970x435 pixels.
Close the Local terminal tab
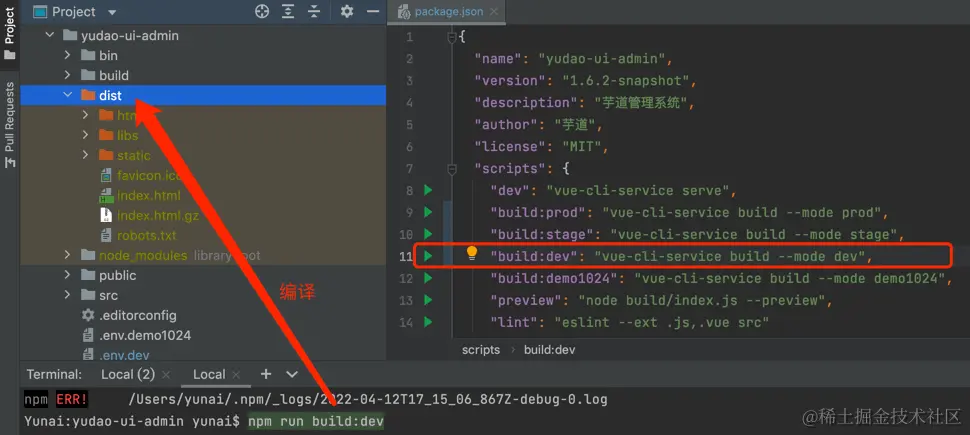click(236, 374)
